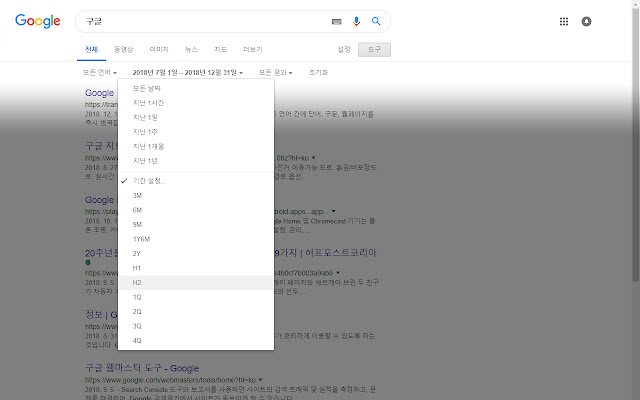
Task: Switch to the 동영상 tab
Action: click(x=123, y=49)
